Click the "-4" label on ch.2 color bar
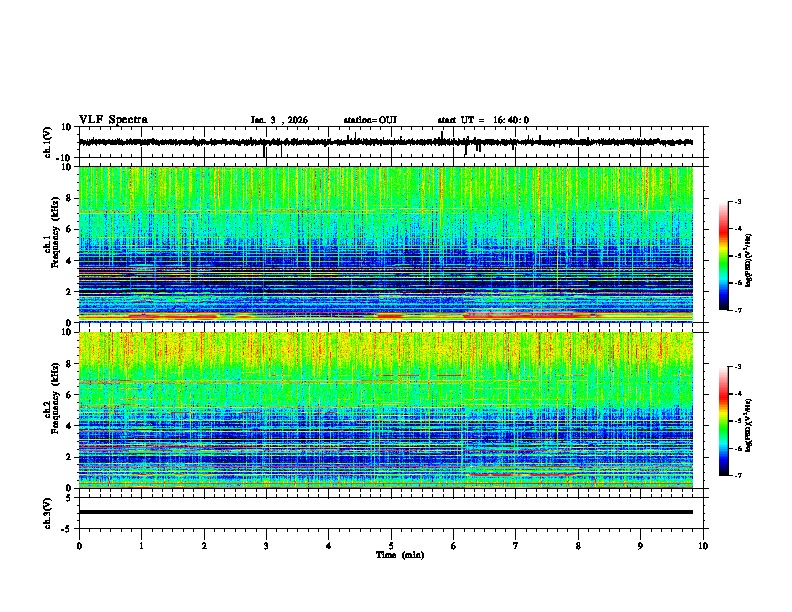 tap(738, 394)
